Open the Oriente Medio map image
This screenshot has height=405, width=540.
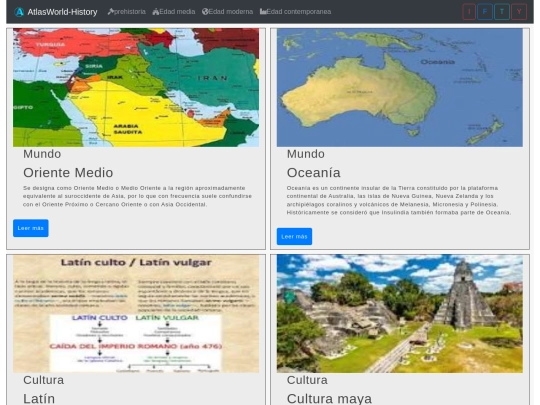(x=136, y=87)
